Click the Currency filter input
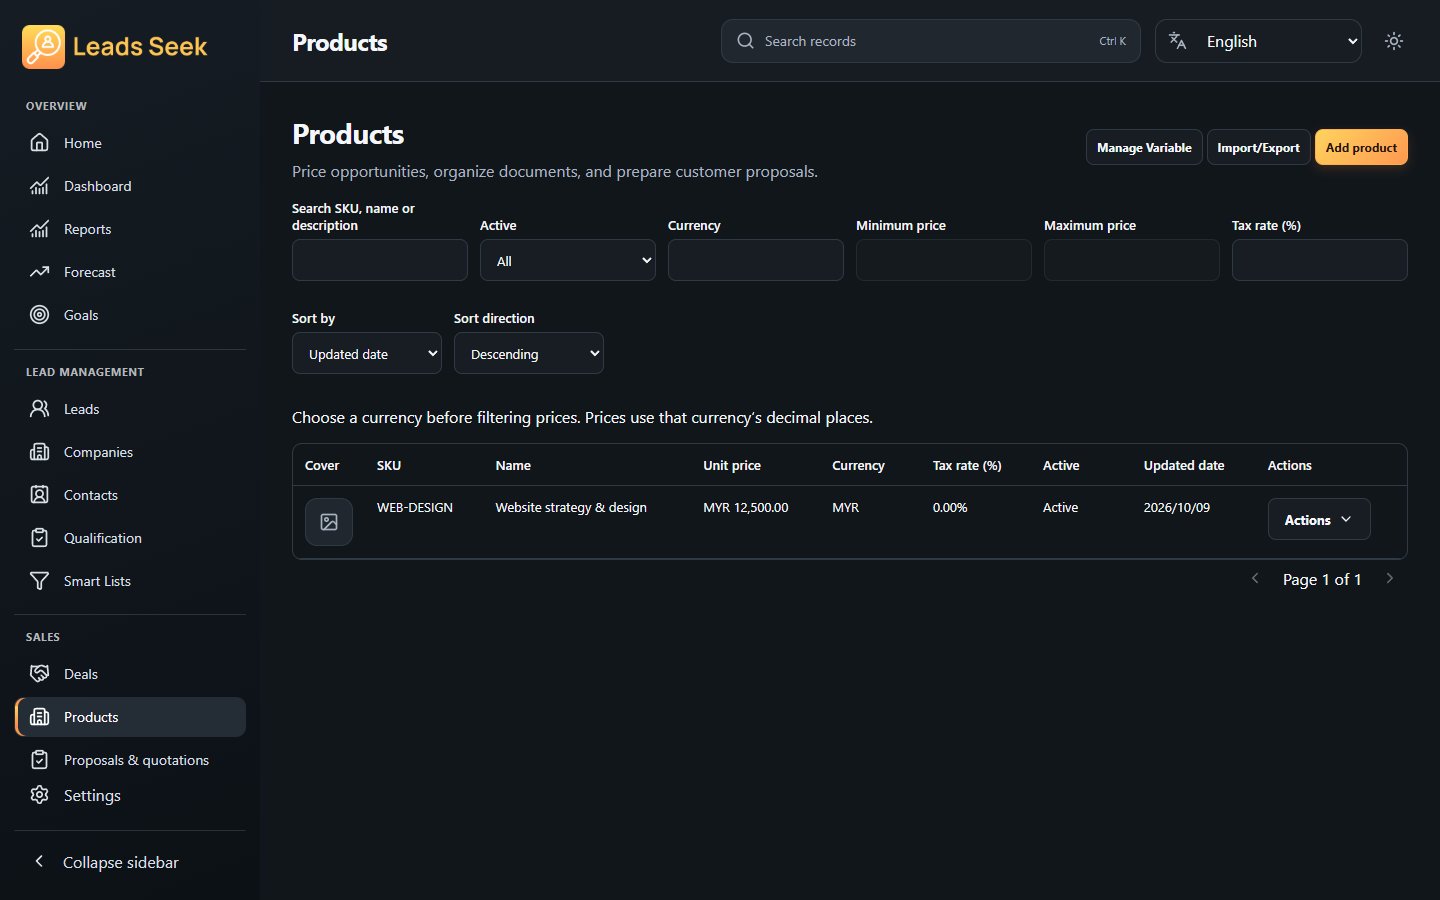Screen dimensions: 1440x900 756,260
